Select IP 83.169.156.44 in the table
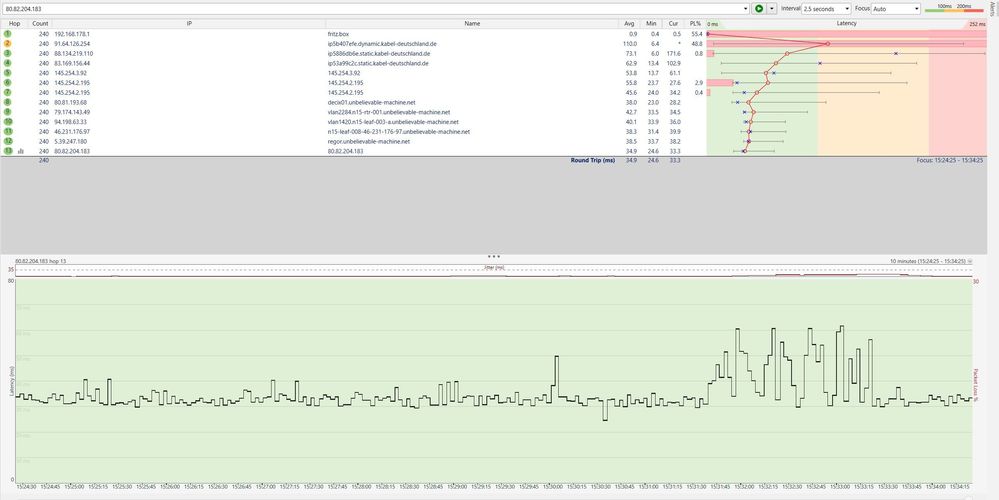The width and height of the screenshot is (999, 500). point(72,63)
